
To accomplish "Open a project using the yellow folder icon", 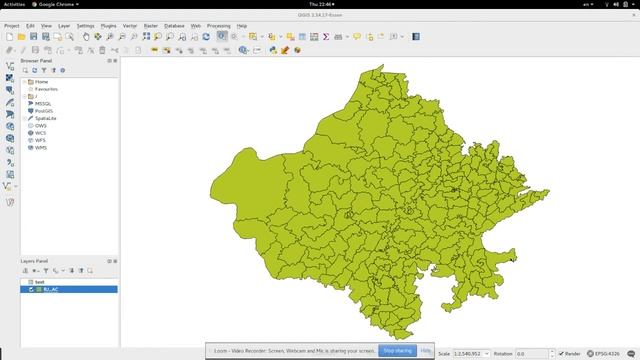I will coord(21,37).
